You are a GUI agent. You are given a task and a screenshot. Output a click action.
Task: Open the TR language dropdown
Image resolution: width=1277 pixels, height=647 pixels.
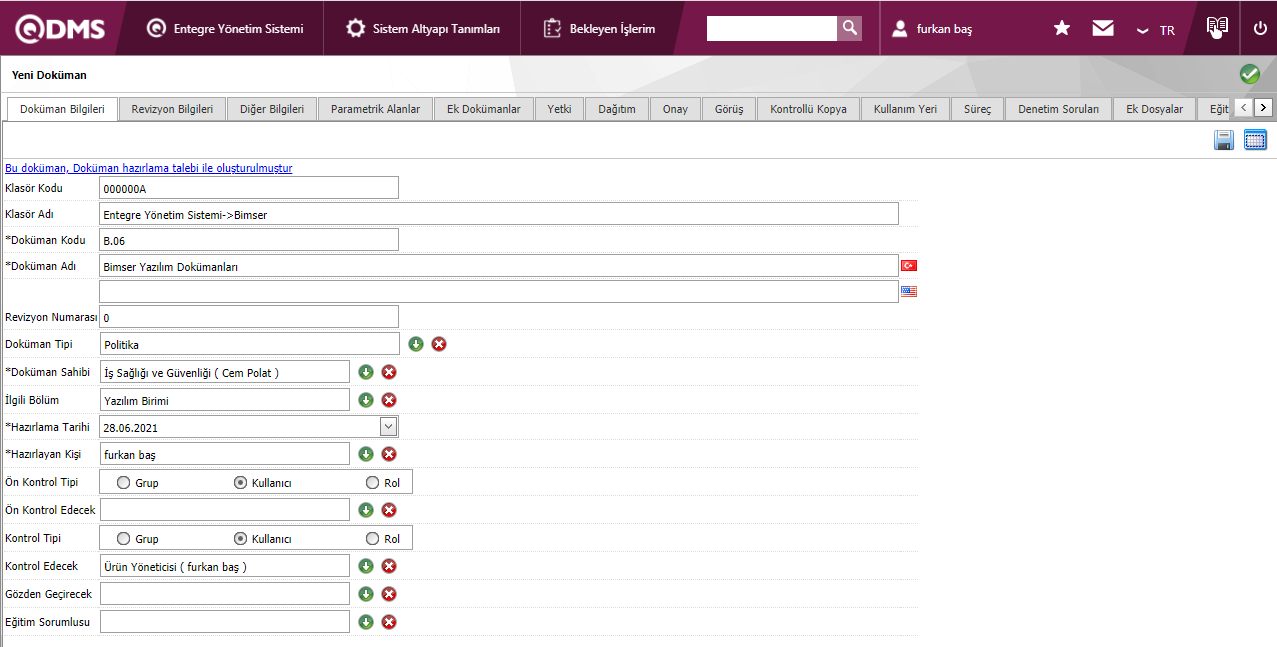pyautogui.click(x=1156, y=30)
